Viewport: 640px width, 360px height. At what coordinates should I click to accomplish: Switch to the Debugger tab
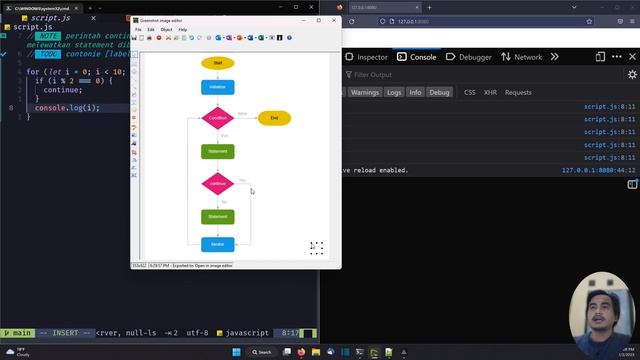click(469, 57)
